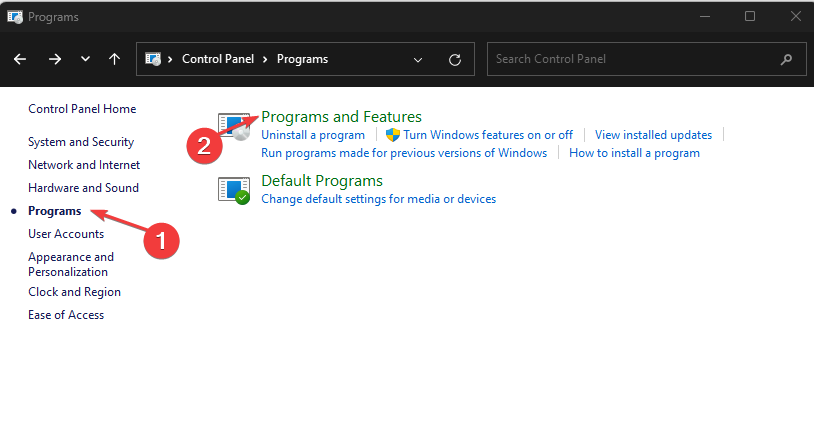Click the Back arrow button
Image resolution: width=814 pixels, height=433 pixels.
[x=21, y=59]
